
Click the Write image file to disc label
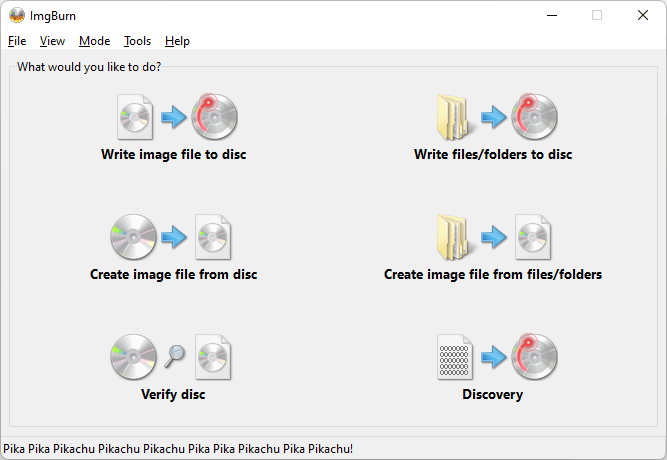[173, 155]
